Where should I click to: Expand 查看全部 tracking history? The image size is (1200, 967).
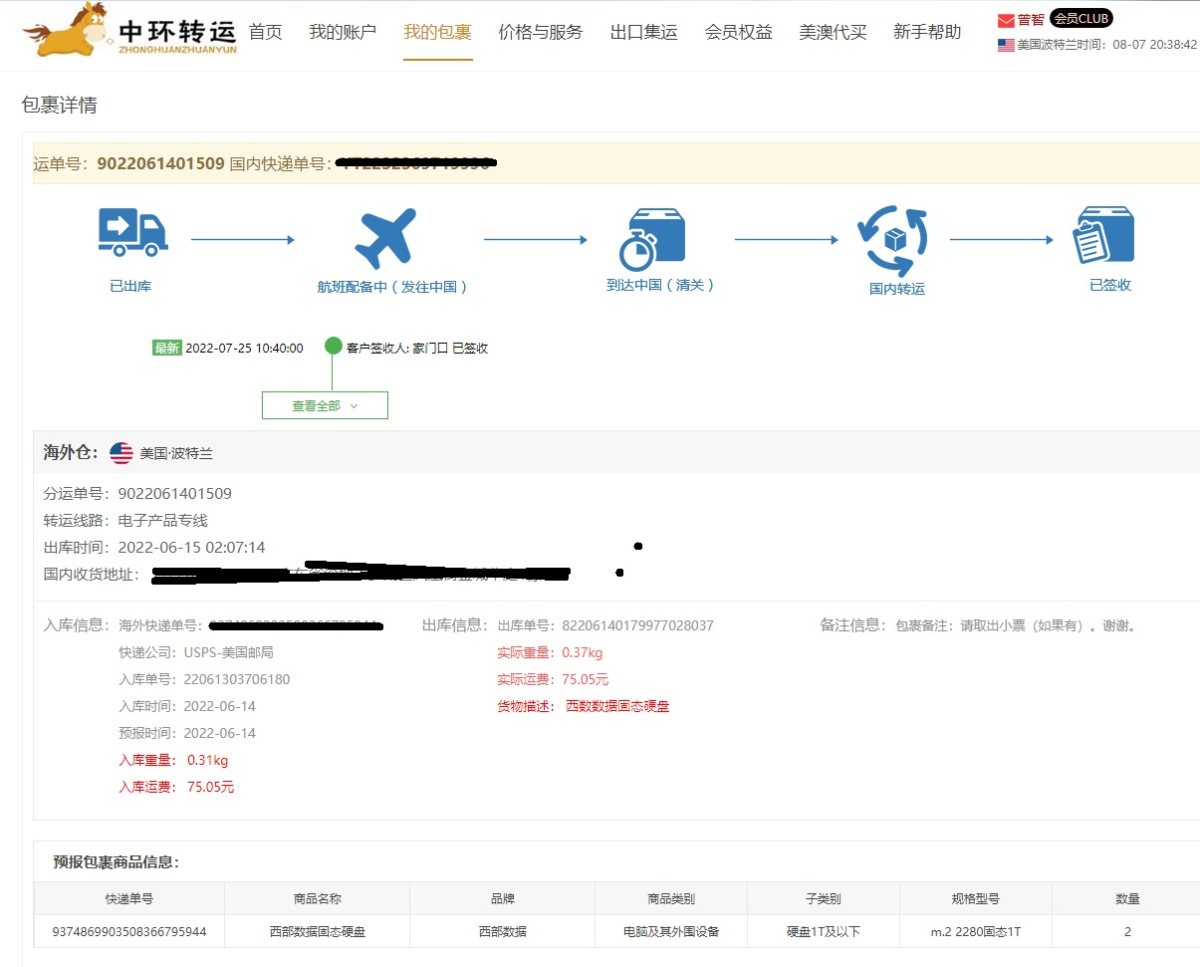coord(324,406)
